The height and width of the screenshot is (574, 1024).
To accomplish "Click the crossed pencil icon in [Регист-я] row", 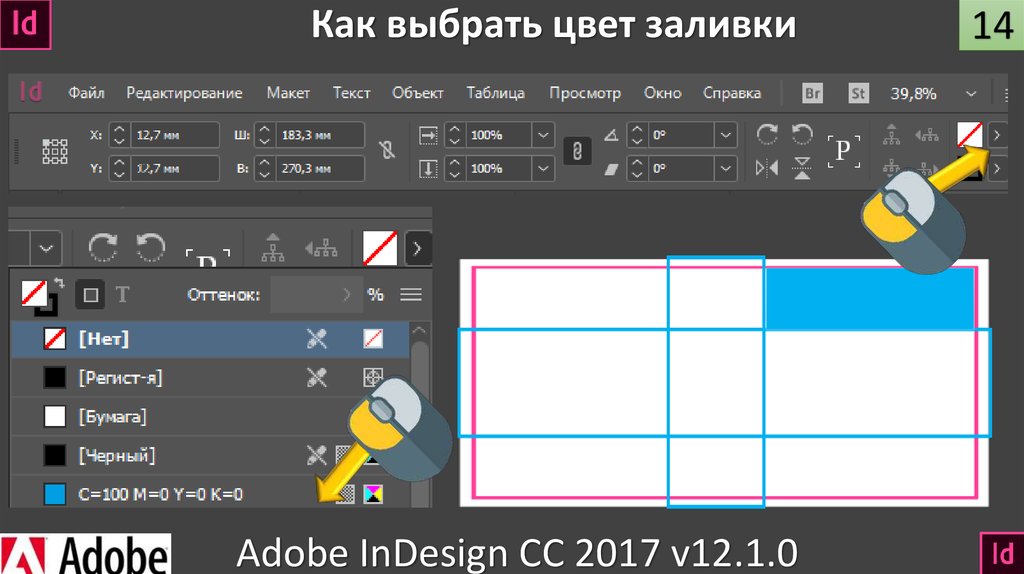I will pos(317,377).
